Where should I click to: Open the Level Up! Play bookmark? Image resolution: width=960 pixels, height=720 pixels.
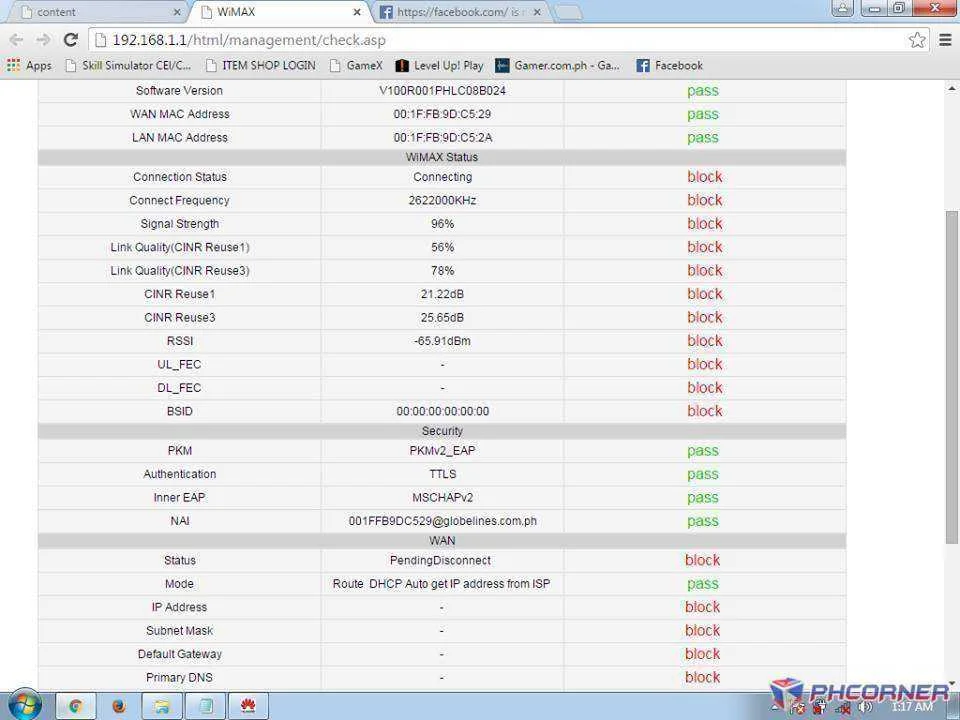coord(439,66)
